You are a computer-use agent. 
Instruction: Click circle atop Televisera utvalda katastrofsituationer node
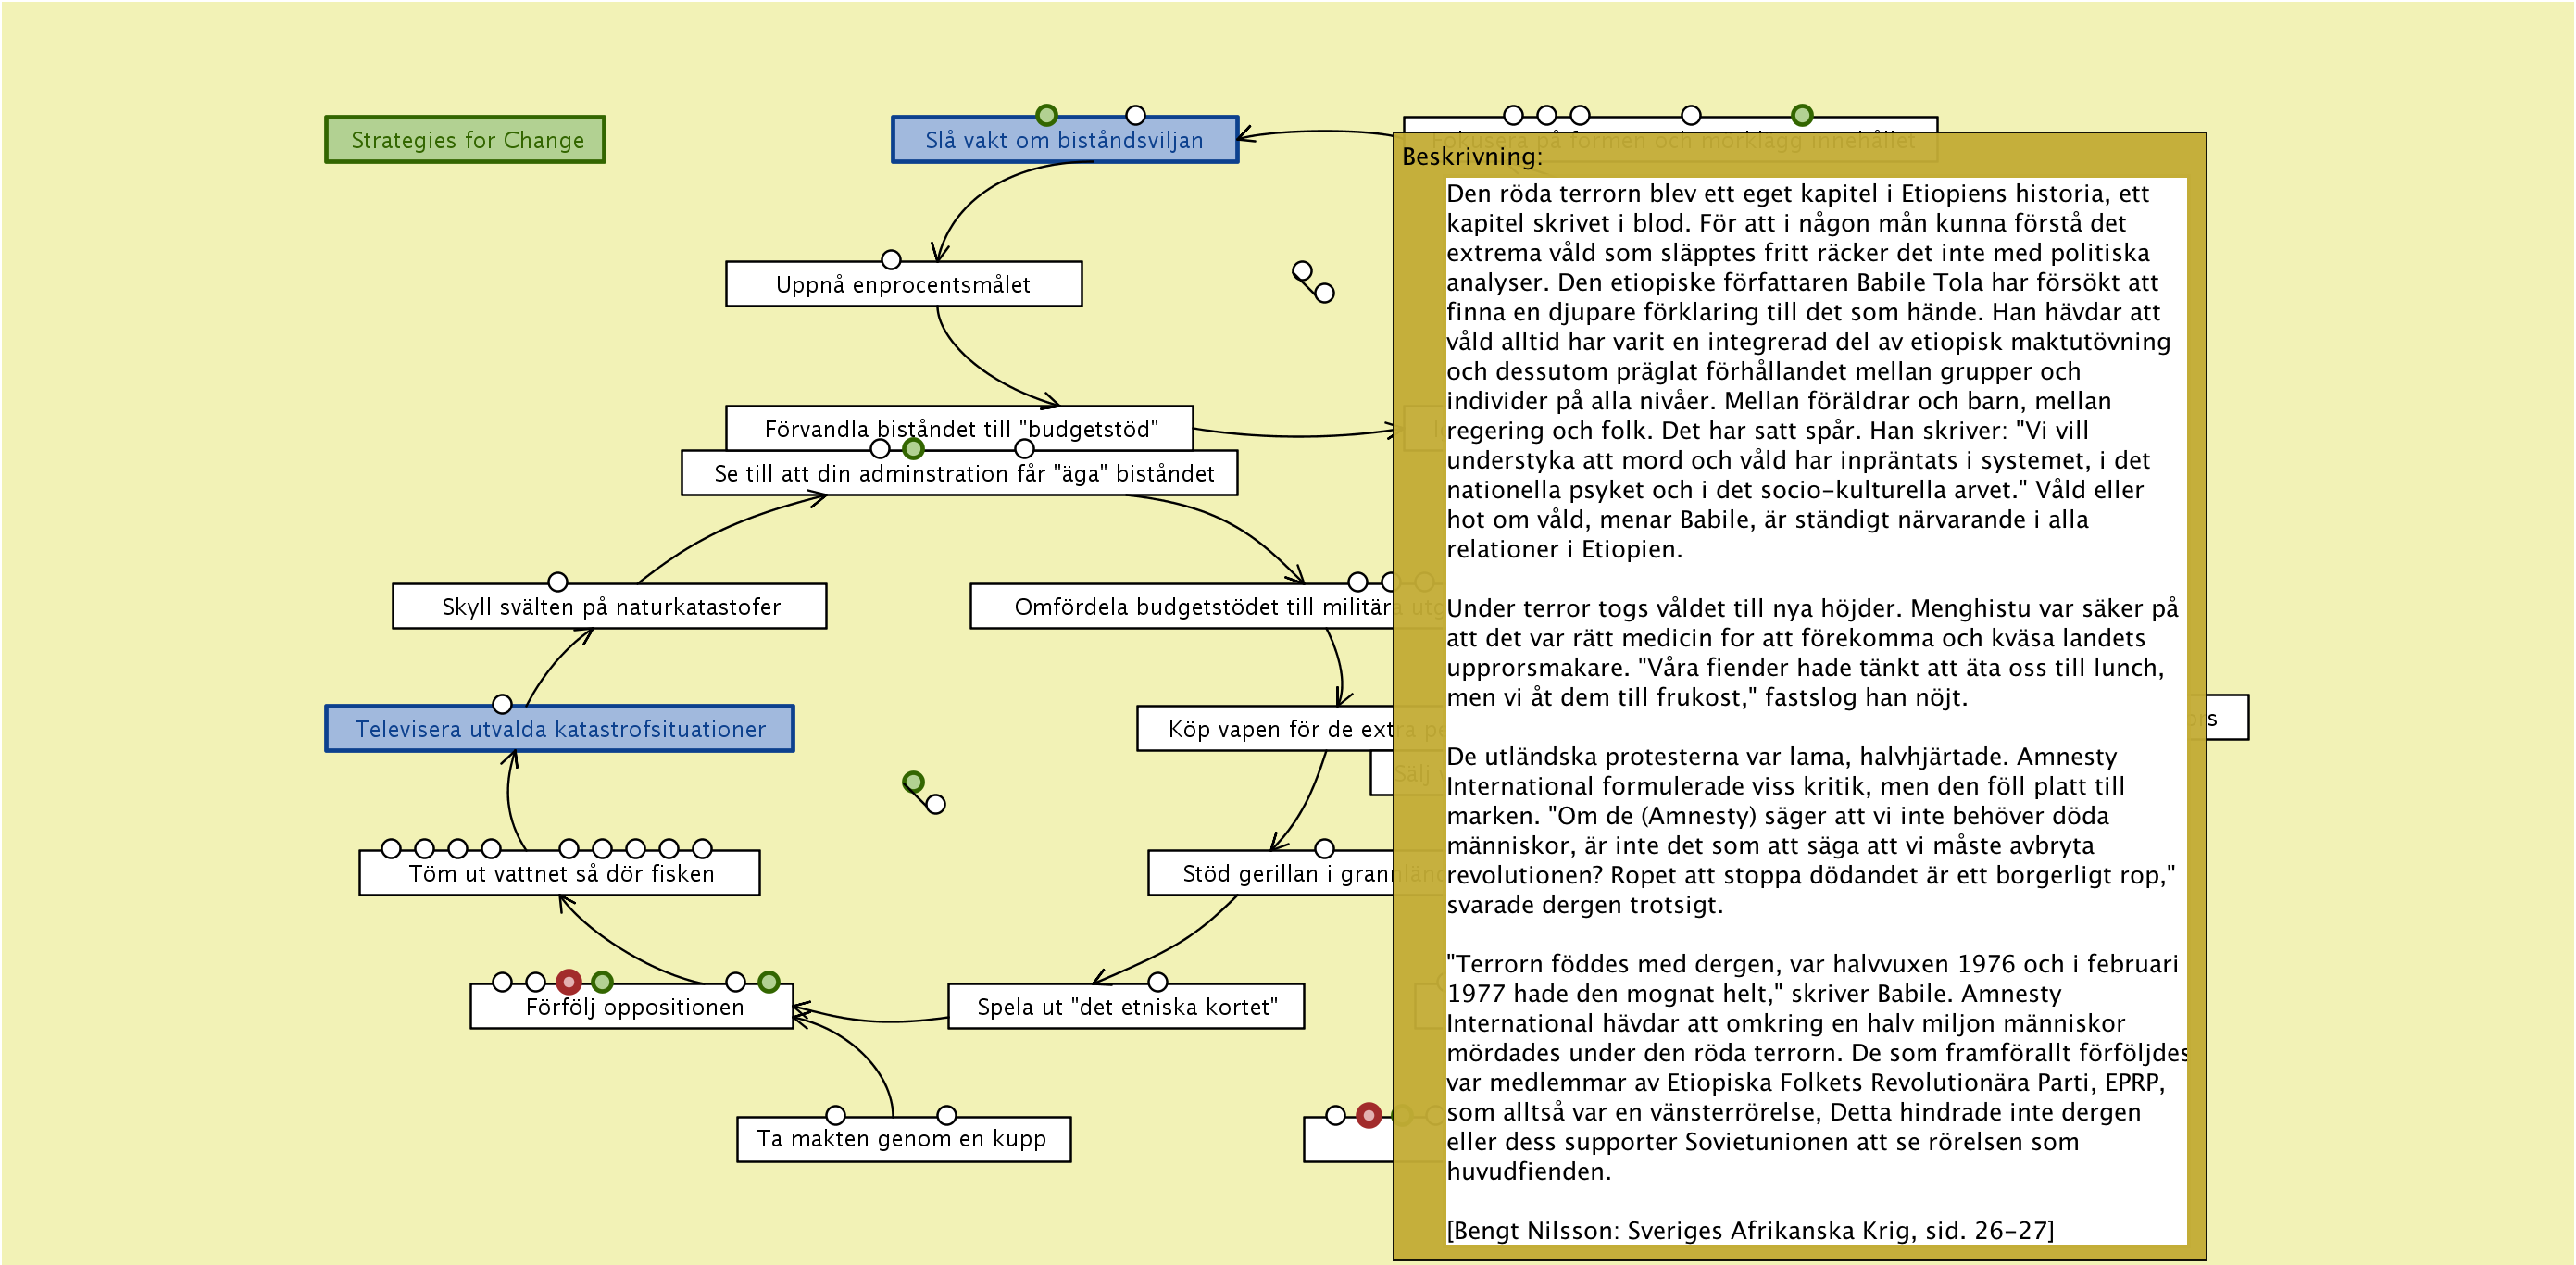click(503, 704)
